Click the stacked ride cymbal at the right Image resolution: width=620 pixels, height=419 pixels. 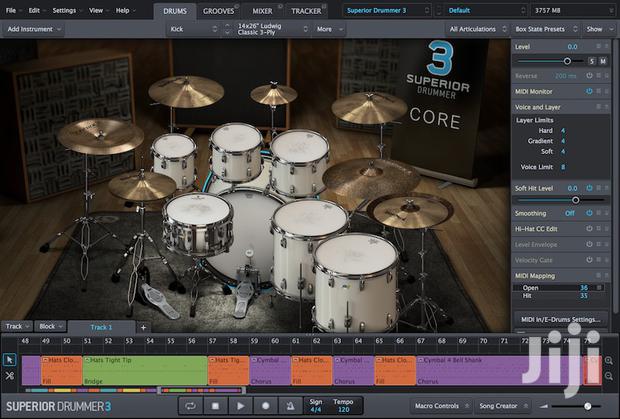tap(410, 210)
